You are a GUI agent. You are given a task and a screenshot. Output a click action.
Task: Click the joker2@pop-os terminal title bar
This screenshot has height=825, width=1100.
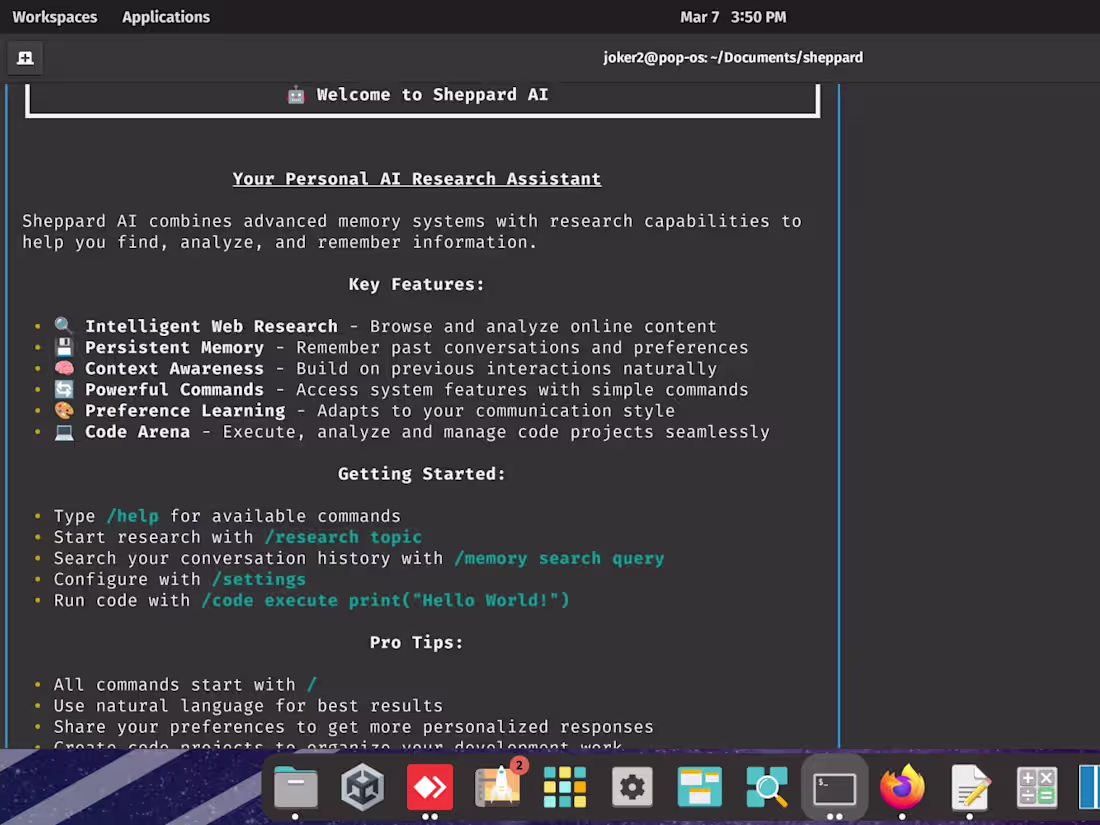[733, 57]
